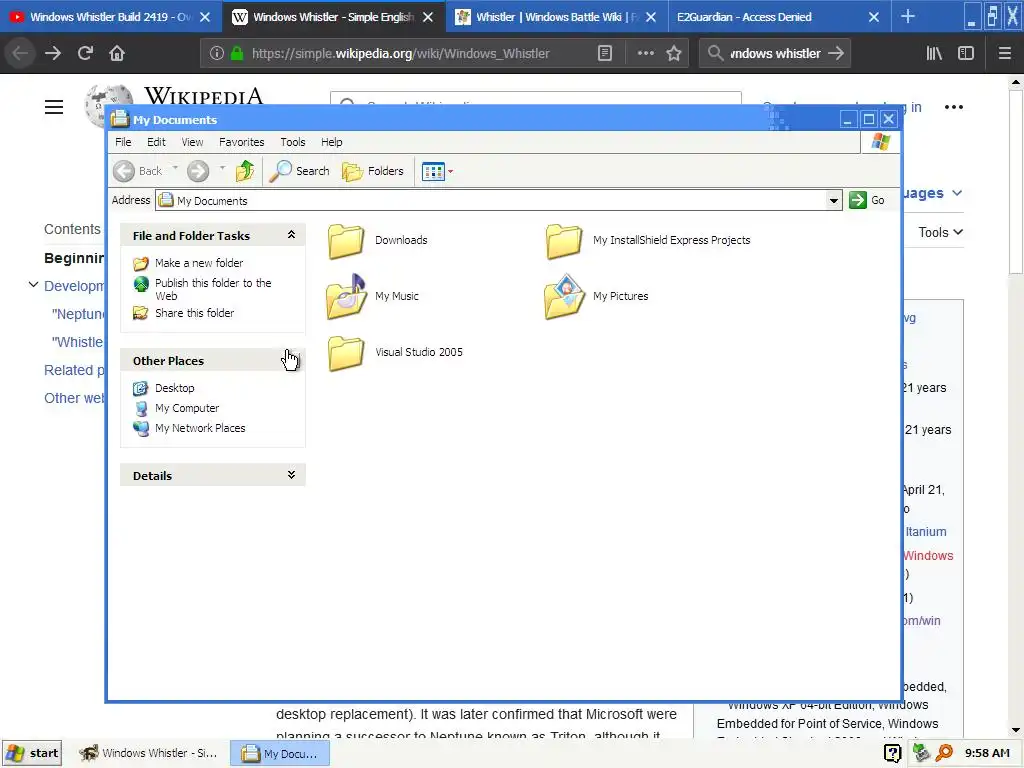Switch to Windows Whistler taskbar button

[x=149, y=753]
